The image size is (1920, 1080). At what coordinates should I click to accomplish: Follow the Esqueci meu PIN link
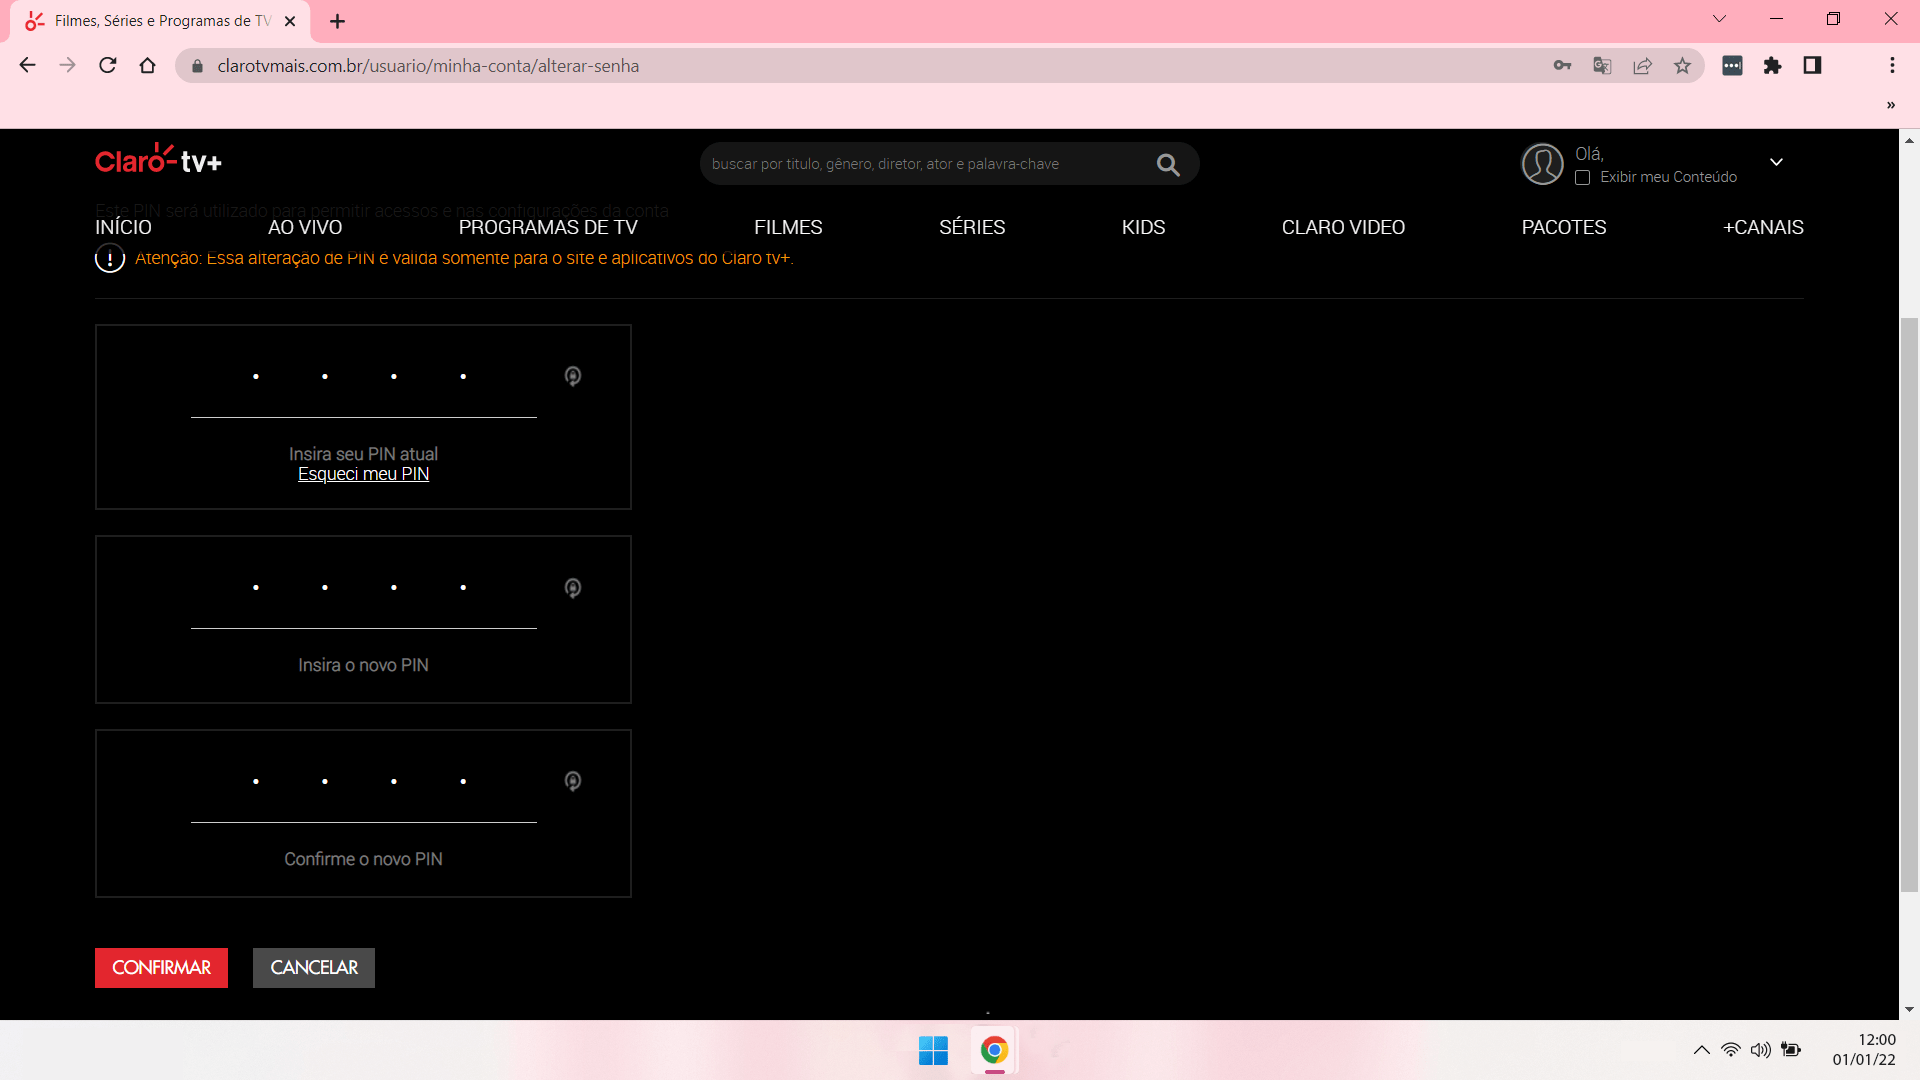[x=363, y=474]
